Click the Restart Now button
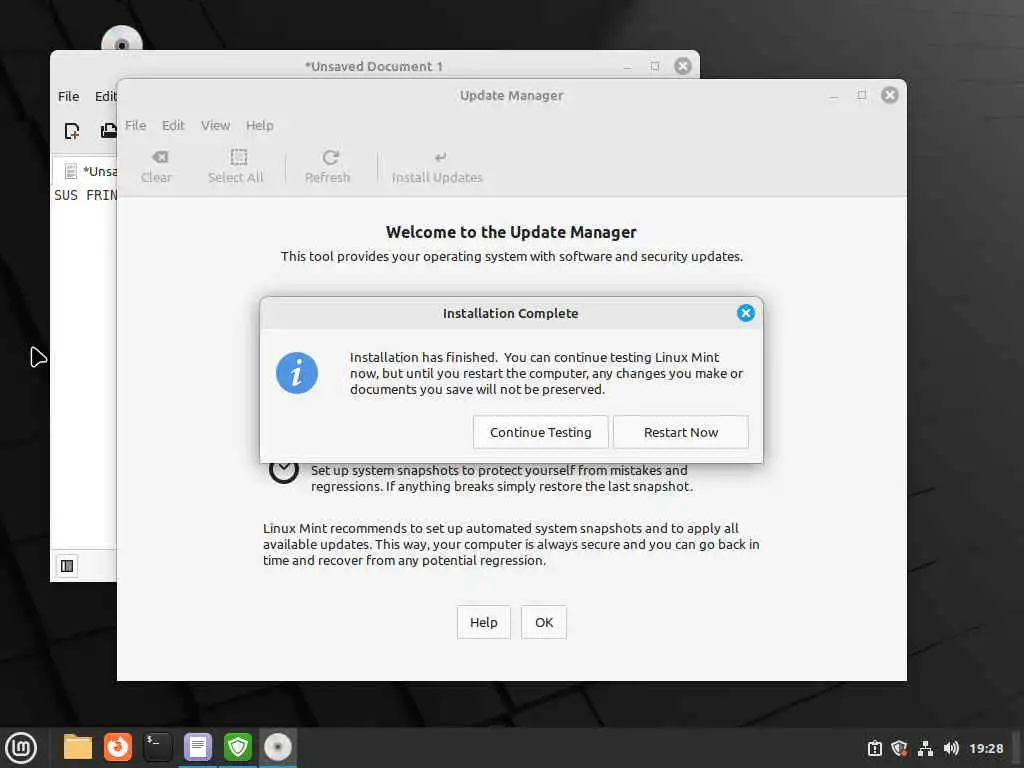 point(680,432)
